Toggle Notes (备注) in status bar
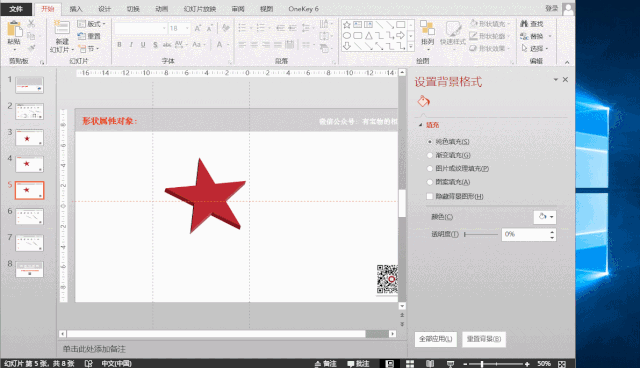The width and height of the screenshot is (640, 368). coord(325,364)
